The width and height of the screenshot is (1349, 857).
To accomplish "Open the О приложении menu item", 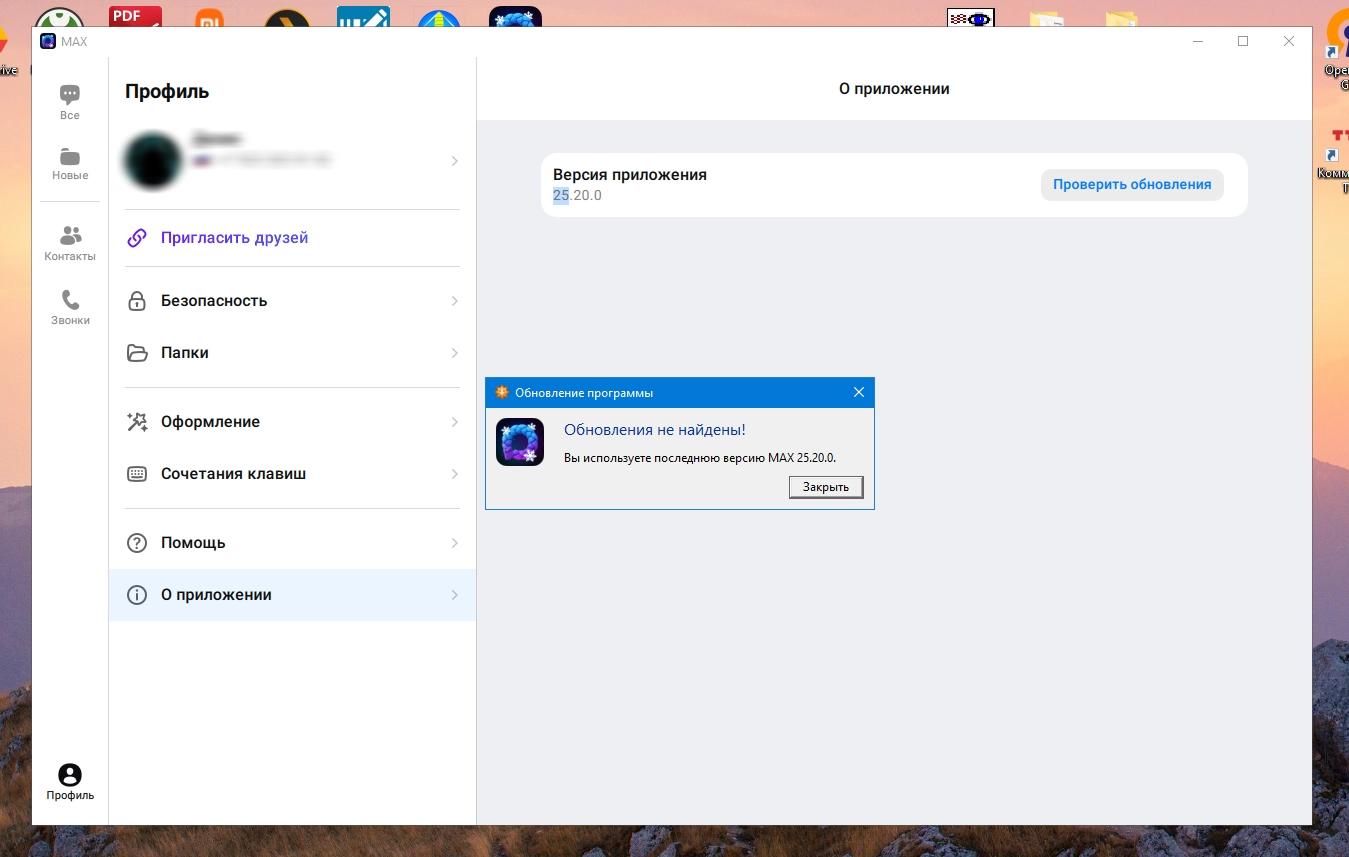I will (292, 595).
